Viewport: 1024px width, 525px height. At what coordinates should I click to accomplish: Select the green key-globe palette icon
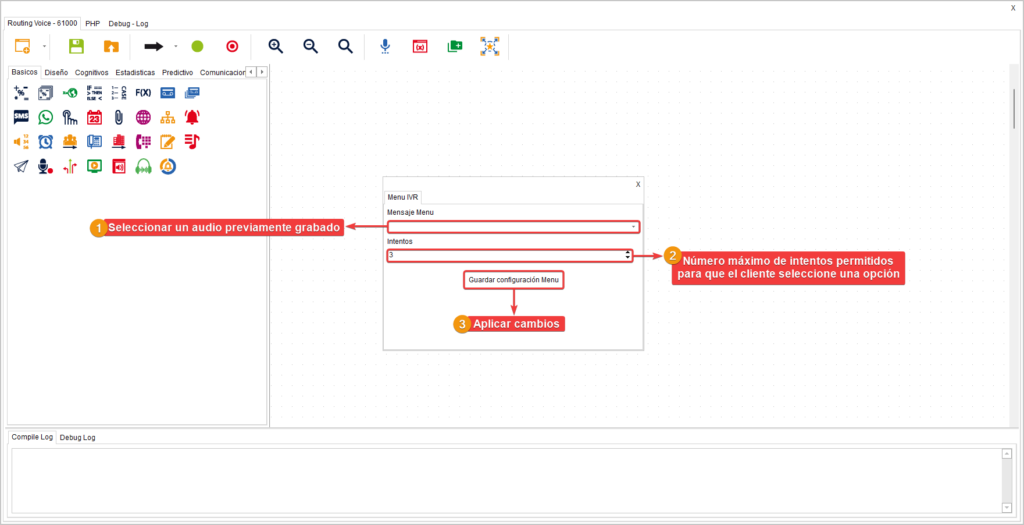(70, 93)
